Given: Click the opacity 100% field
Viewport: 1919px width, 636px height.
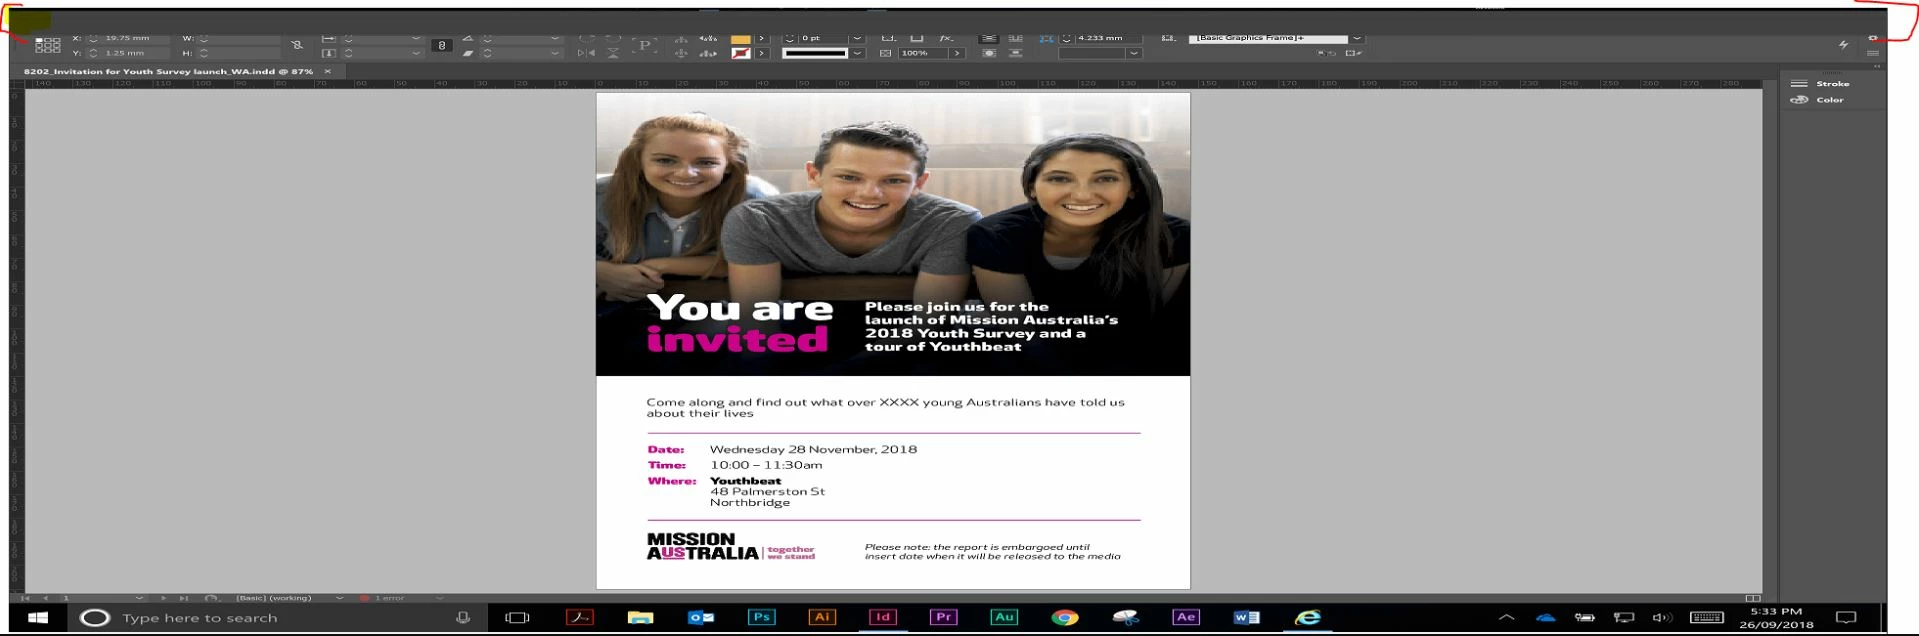Looking at the screenshot, I should tap(923, 53).
